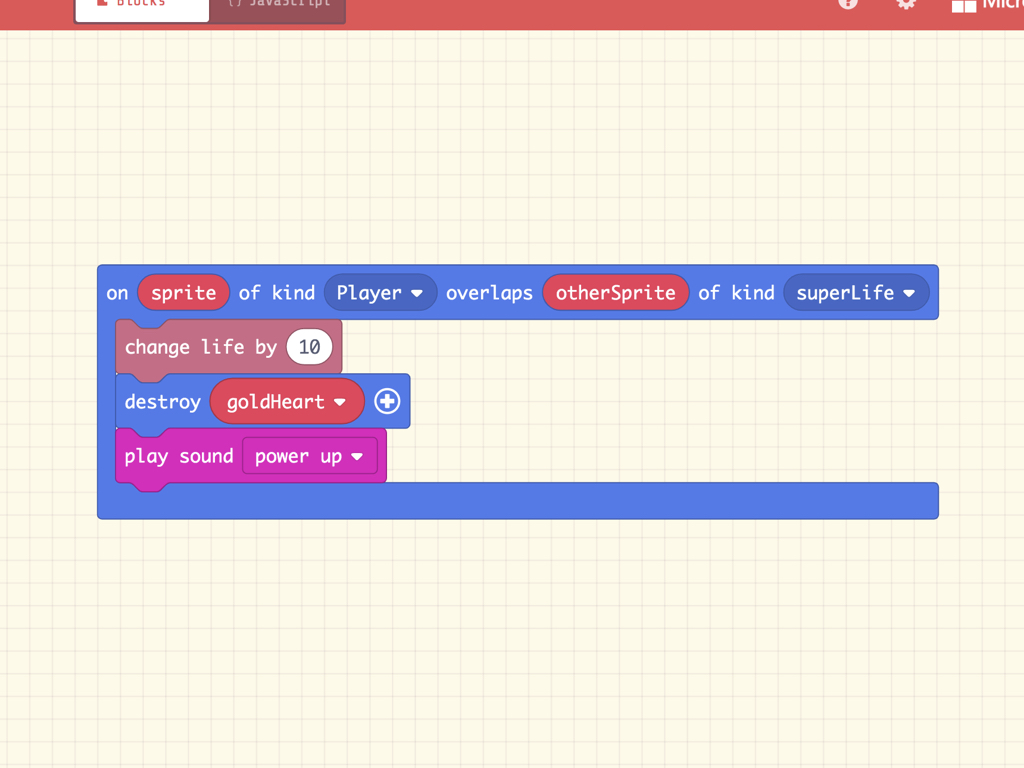Select the otherSprite variable pill

(616, 293)
